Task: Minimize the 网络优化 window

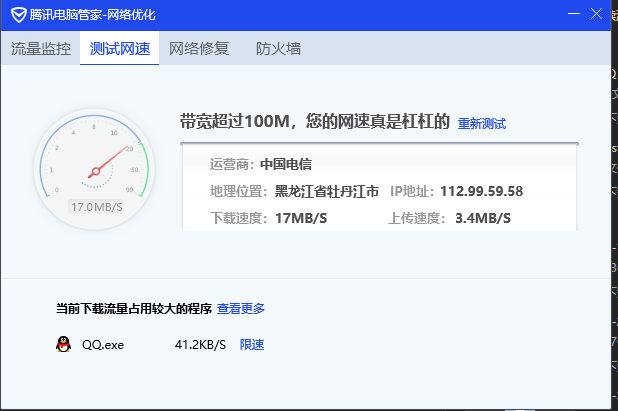Action: [571, 15]
